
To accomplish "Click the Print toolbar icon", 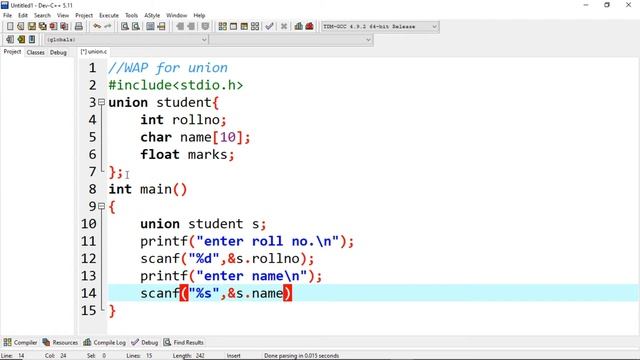I will [78, 27].
